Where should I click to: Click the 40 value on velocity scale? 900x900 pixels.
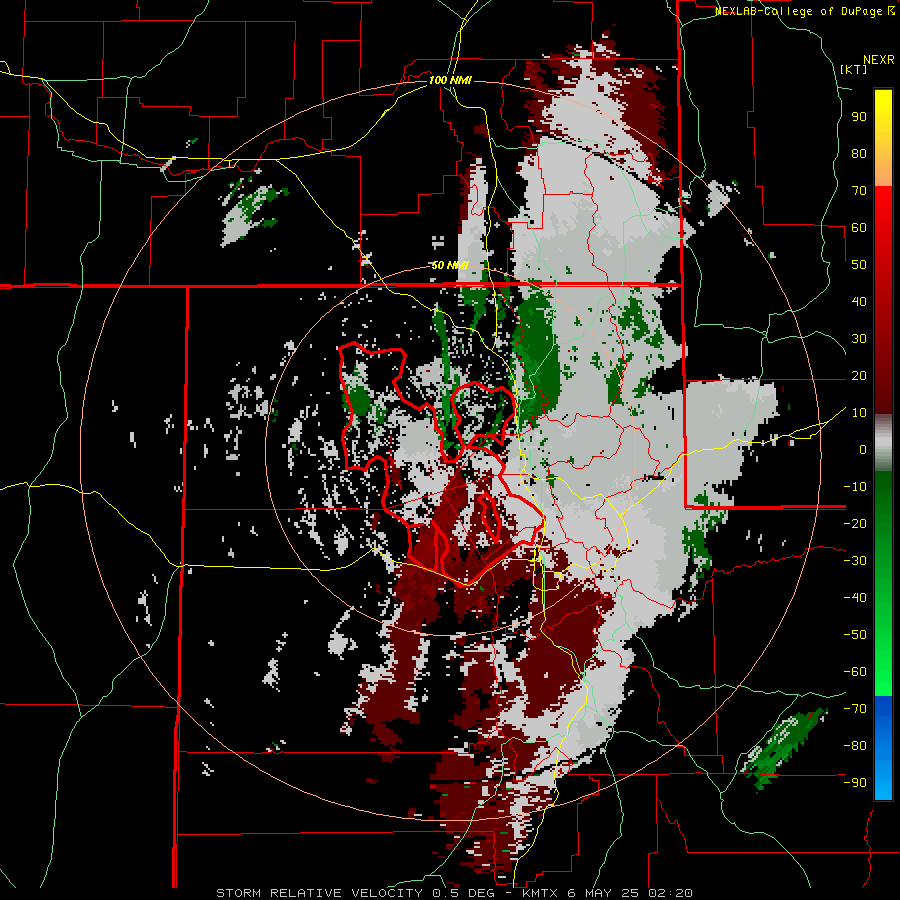click(x=859, y=301)
